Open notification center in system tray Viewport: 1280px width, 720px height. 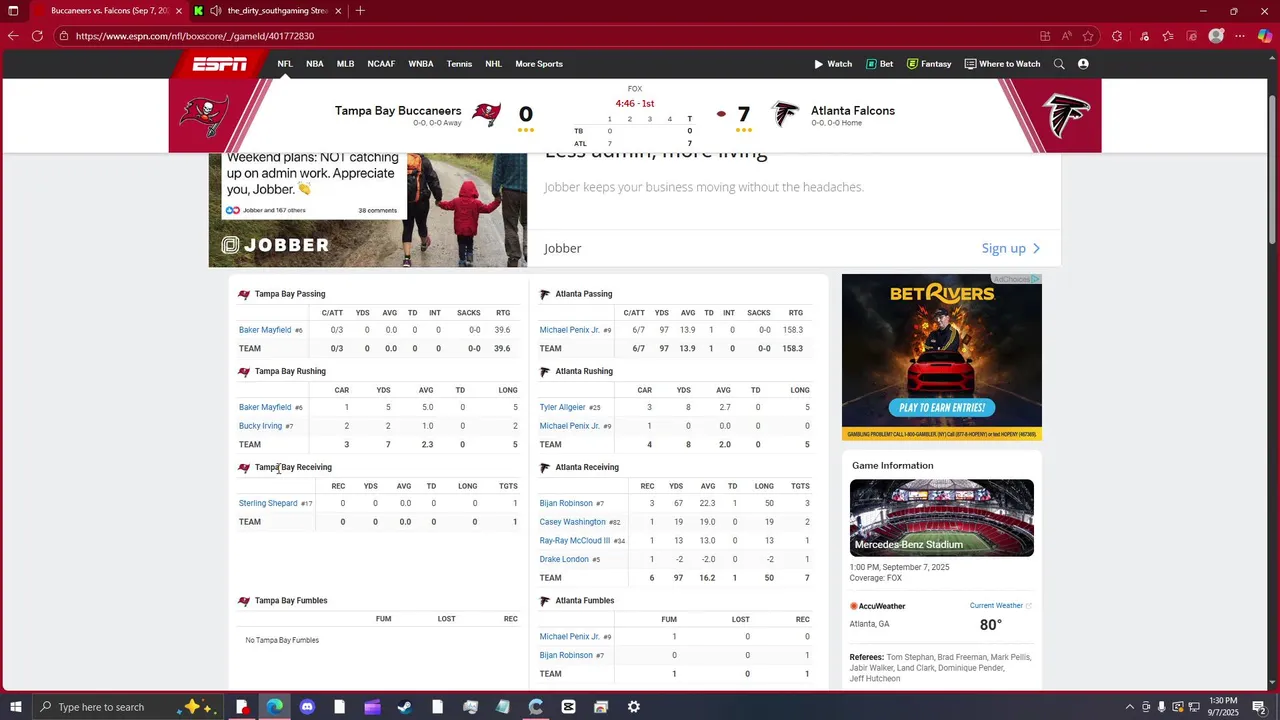coord(1260,707)
